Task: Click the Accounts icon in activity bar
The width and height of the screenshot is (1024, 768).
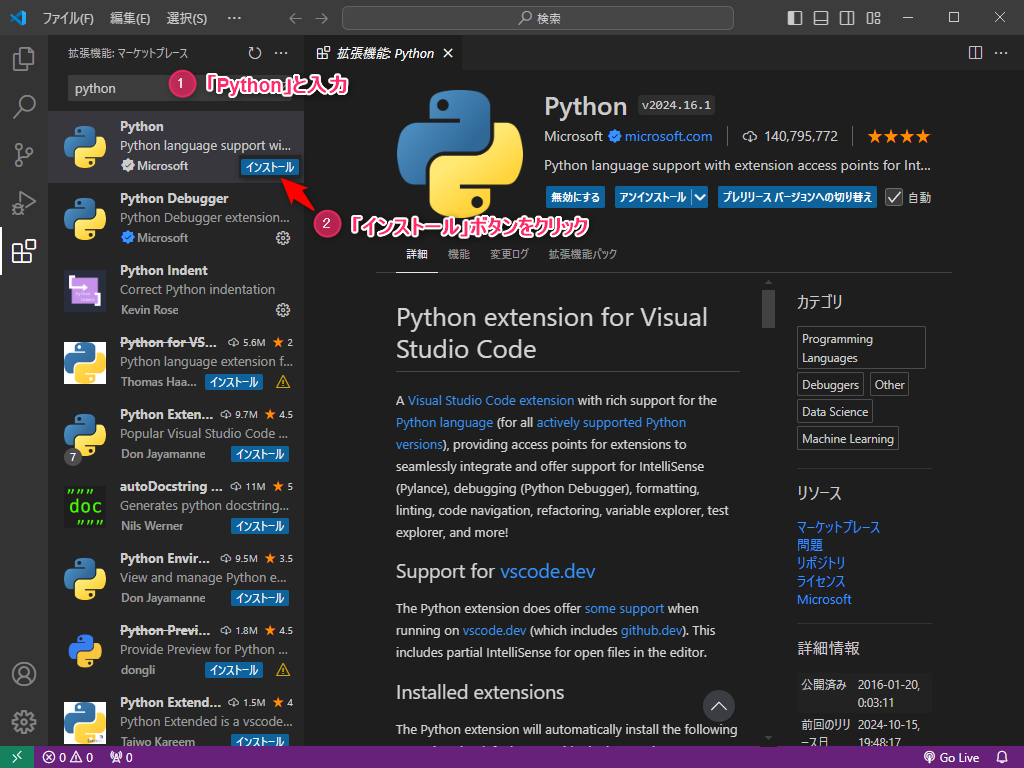Action: point(24,674)
